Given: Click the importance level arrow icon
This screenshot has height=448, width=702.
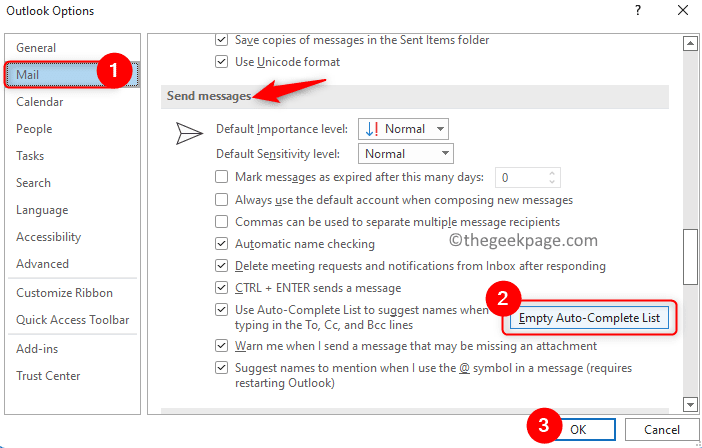Looking at the screenshot, I should [372, 129].
